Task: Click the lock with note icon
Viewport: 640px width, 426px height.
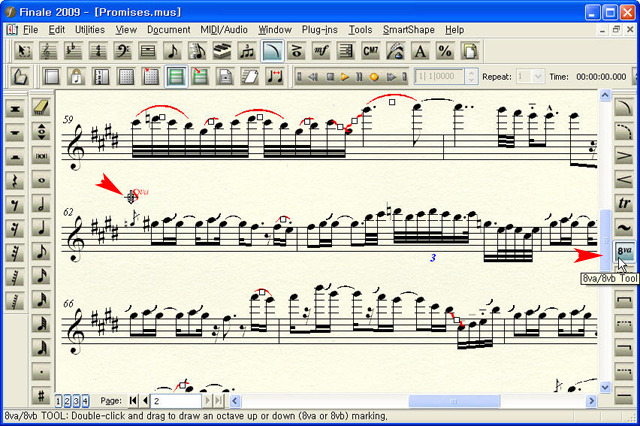Action: coord(76,76)
